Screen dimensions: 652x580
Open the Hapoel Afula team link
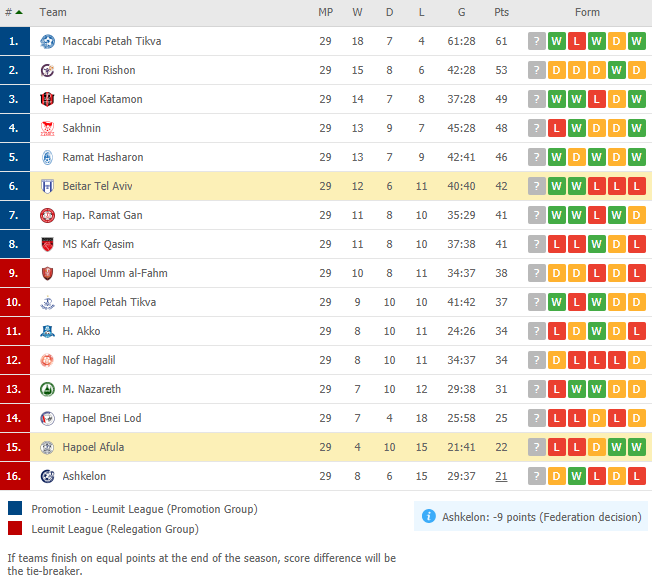tap(93, 447)
